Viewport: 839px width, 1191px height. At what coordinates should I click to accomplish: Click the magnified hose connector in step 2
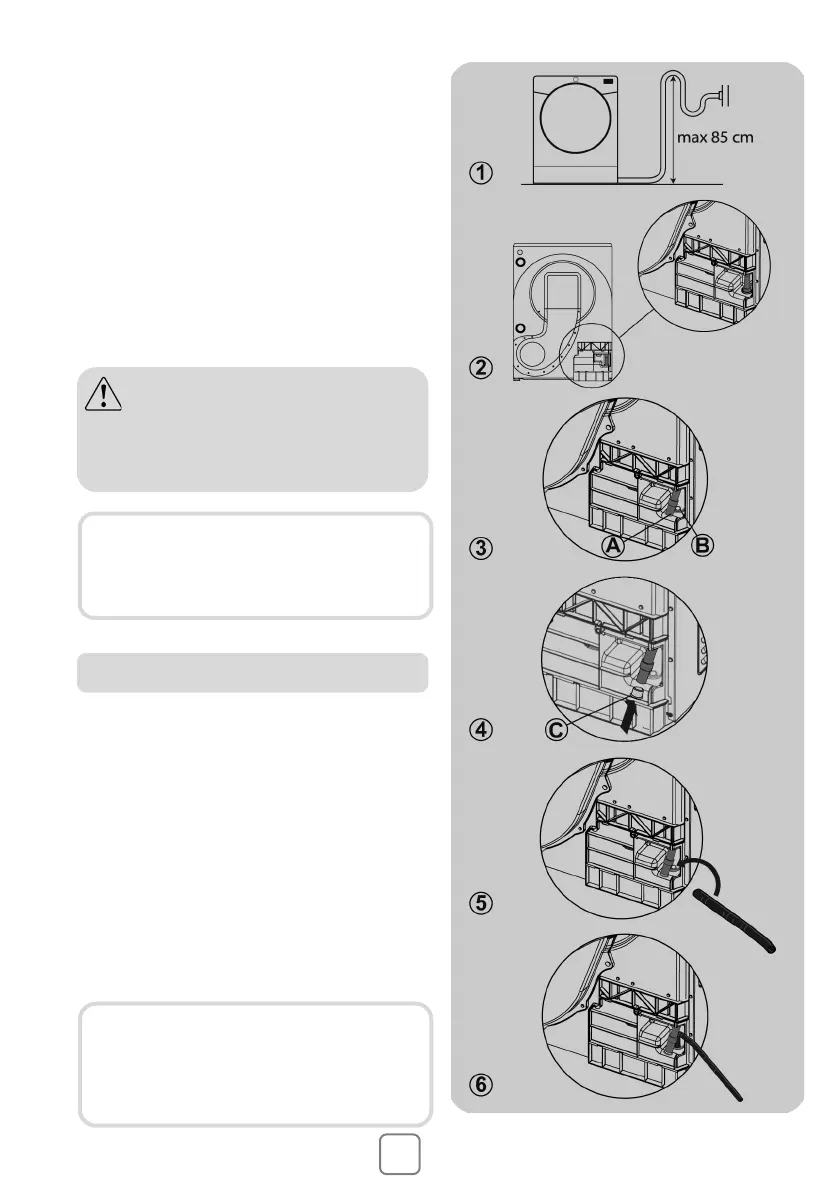704,266
